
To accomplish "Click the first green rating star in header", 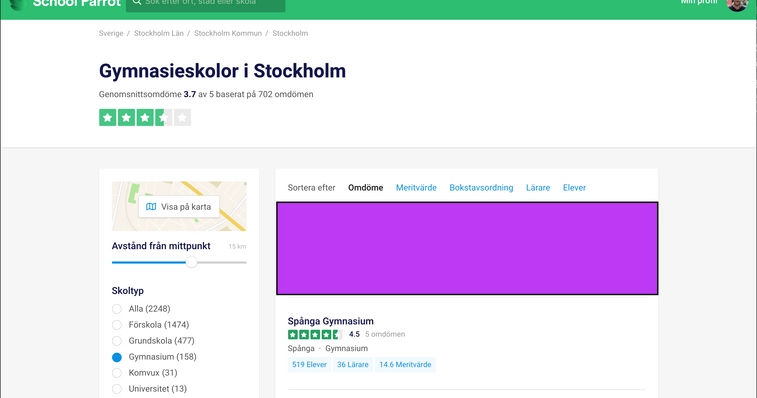I will 108,117.
